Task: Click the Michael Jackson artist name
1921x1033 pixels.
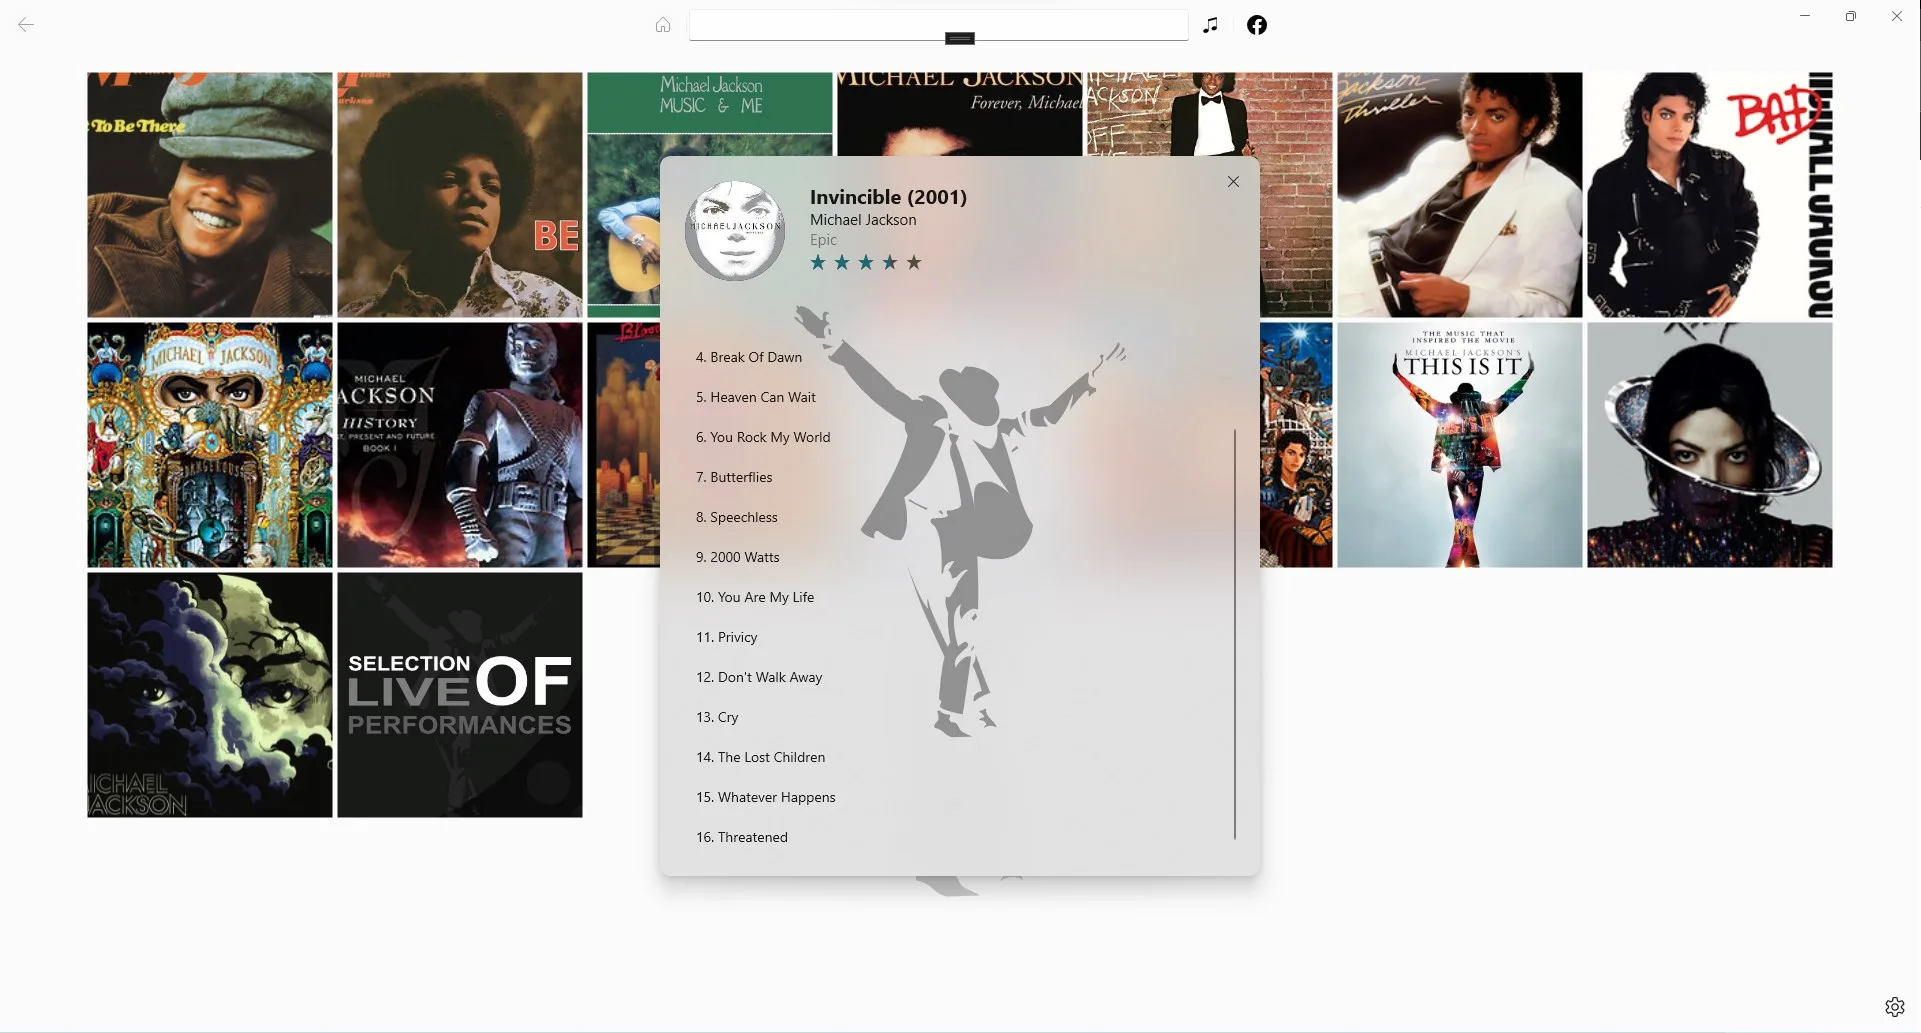Action: click(x=863, y=220)
